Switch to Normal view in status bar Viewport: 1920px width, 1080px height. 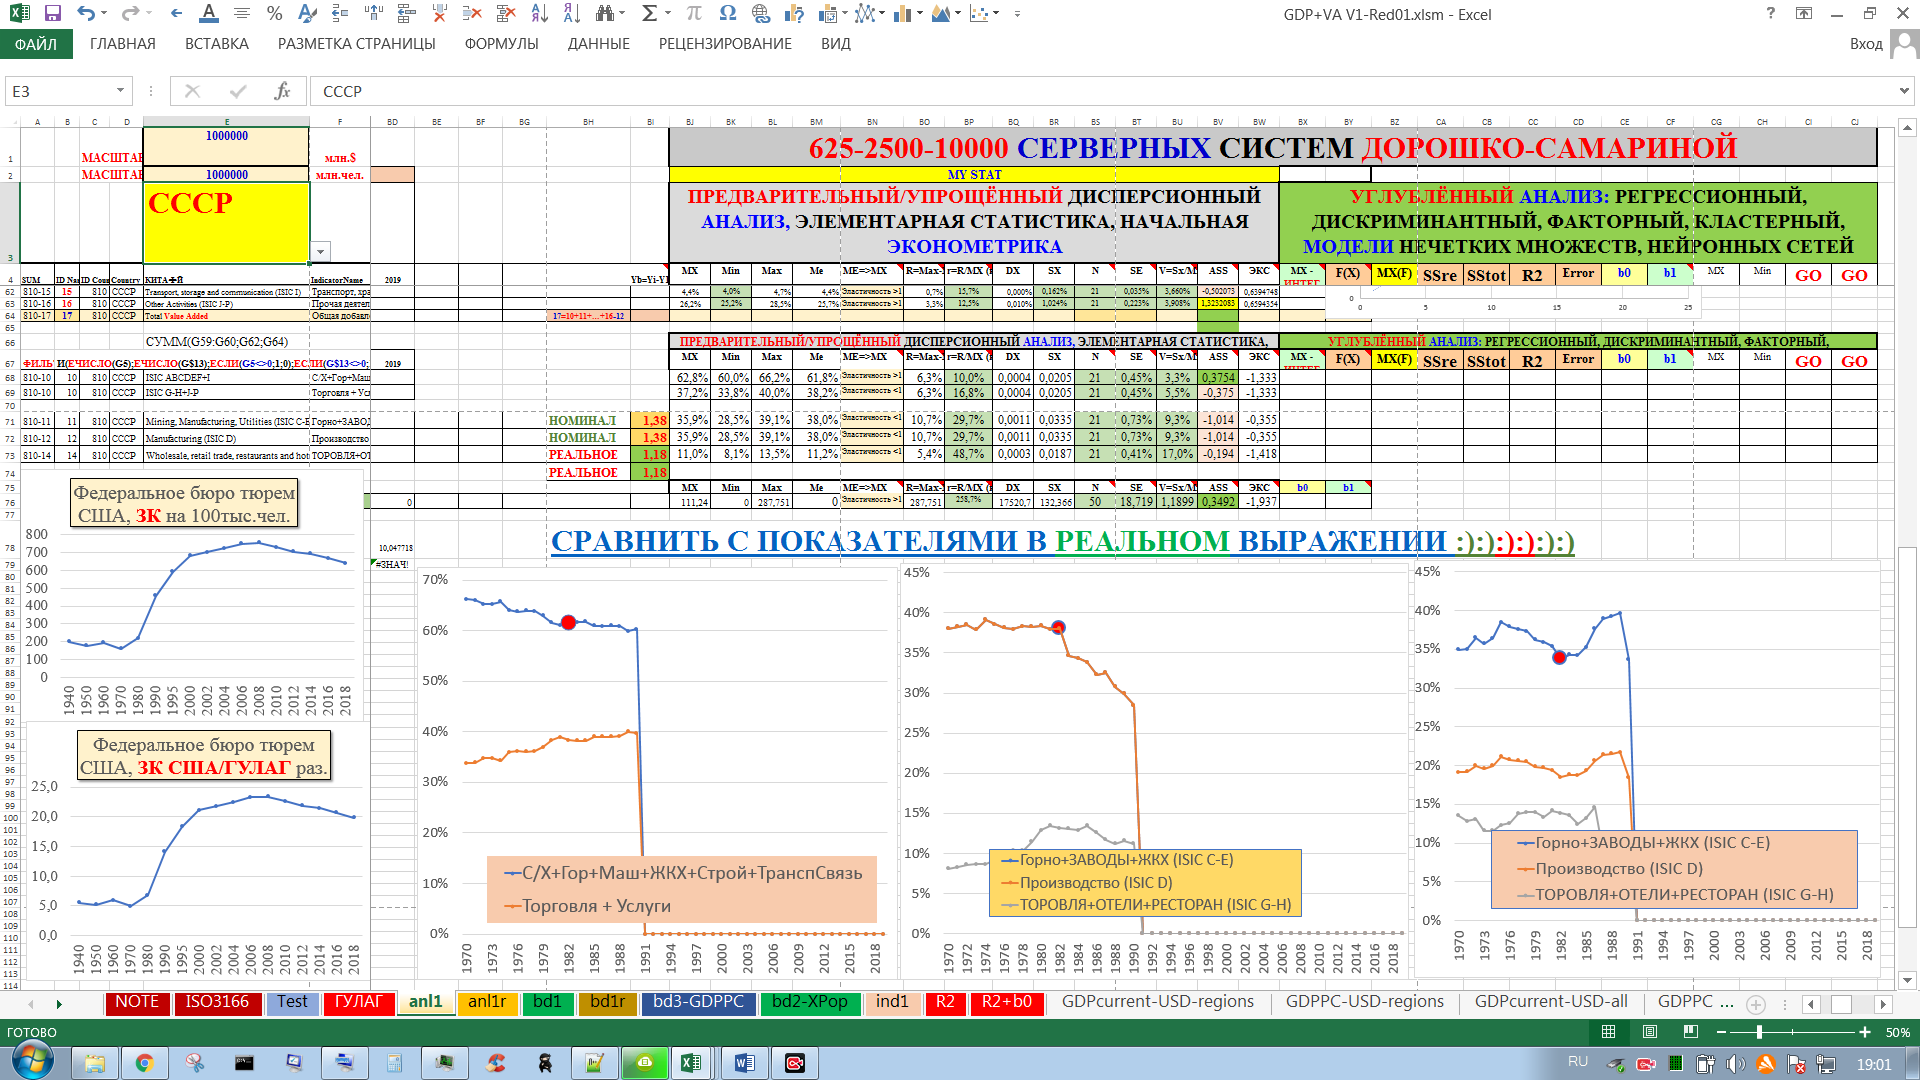[1608, 1032]
